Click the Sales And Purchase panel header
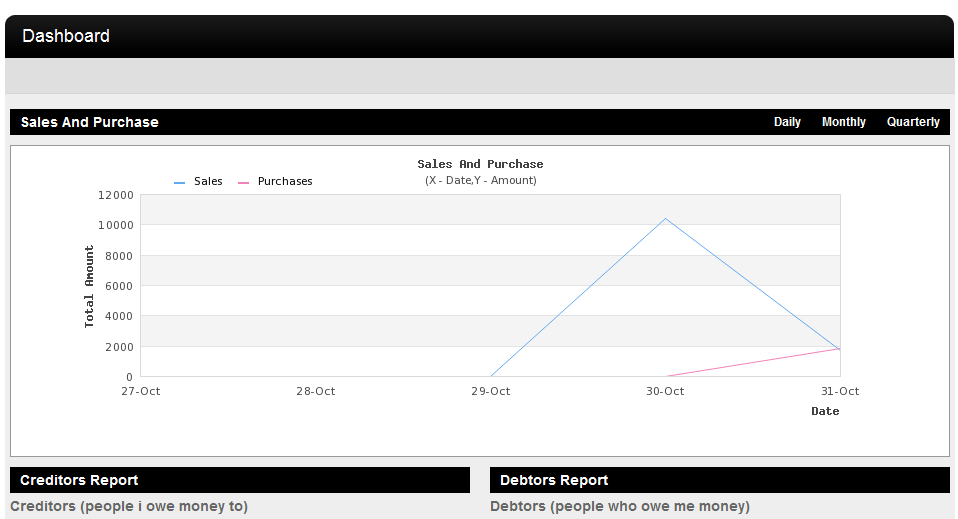The width and height of the screenshot is (958, 519). (x=90, y=122)
